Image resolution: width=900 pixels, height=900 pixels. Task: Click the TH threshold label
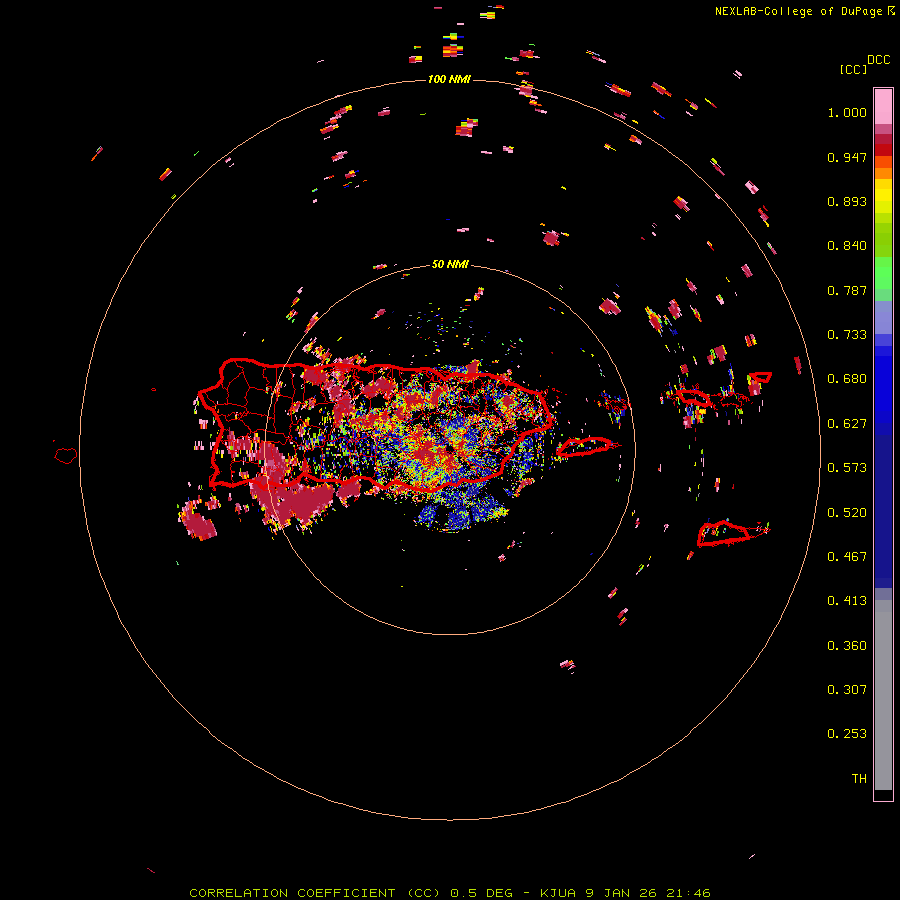click(859, 779)
